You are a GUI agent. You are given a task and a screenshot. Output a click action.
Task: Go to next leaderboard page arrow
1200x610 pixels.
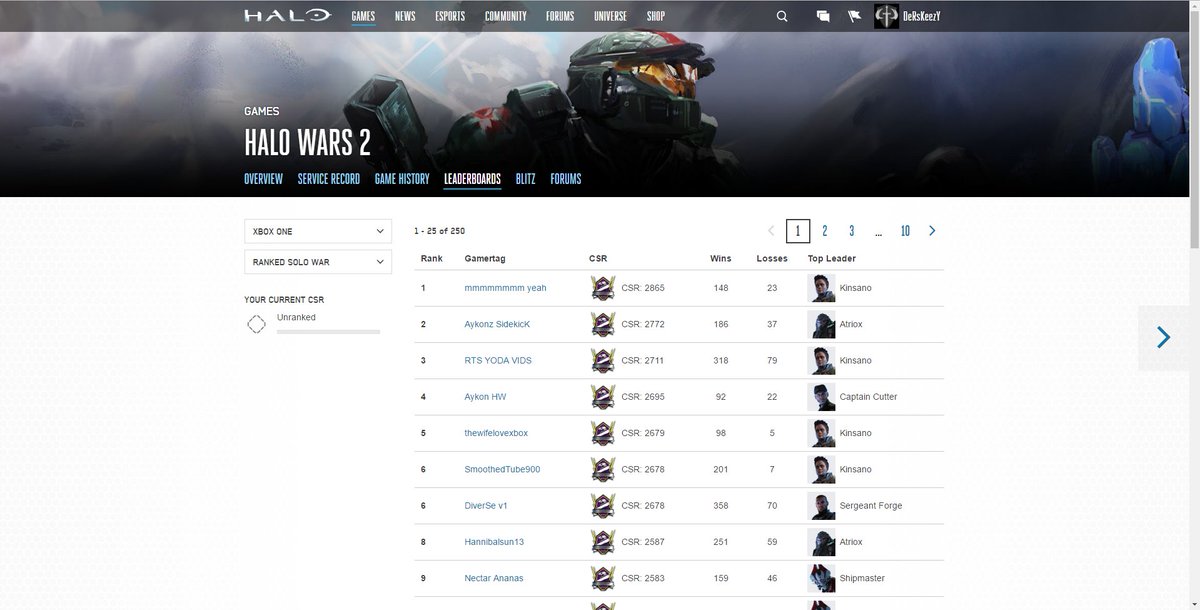pos(932,231)
